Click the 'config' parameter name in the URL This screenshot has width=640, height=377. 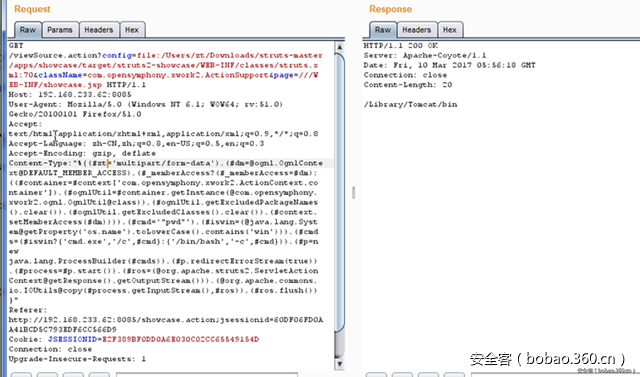[x=117, y=55]
